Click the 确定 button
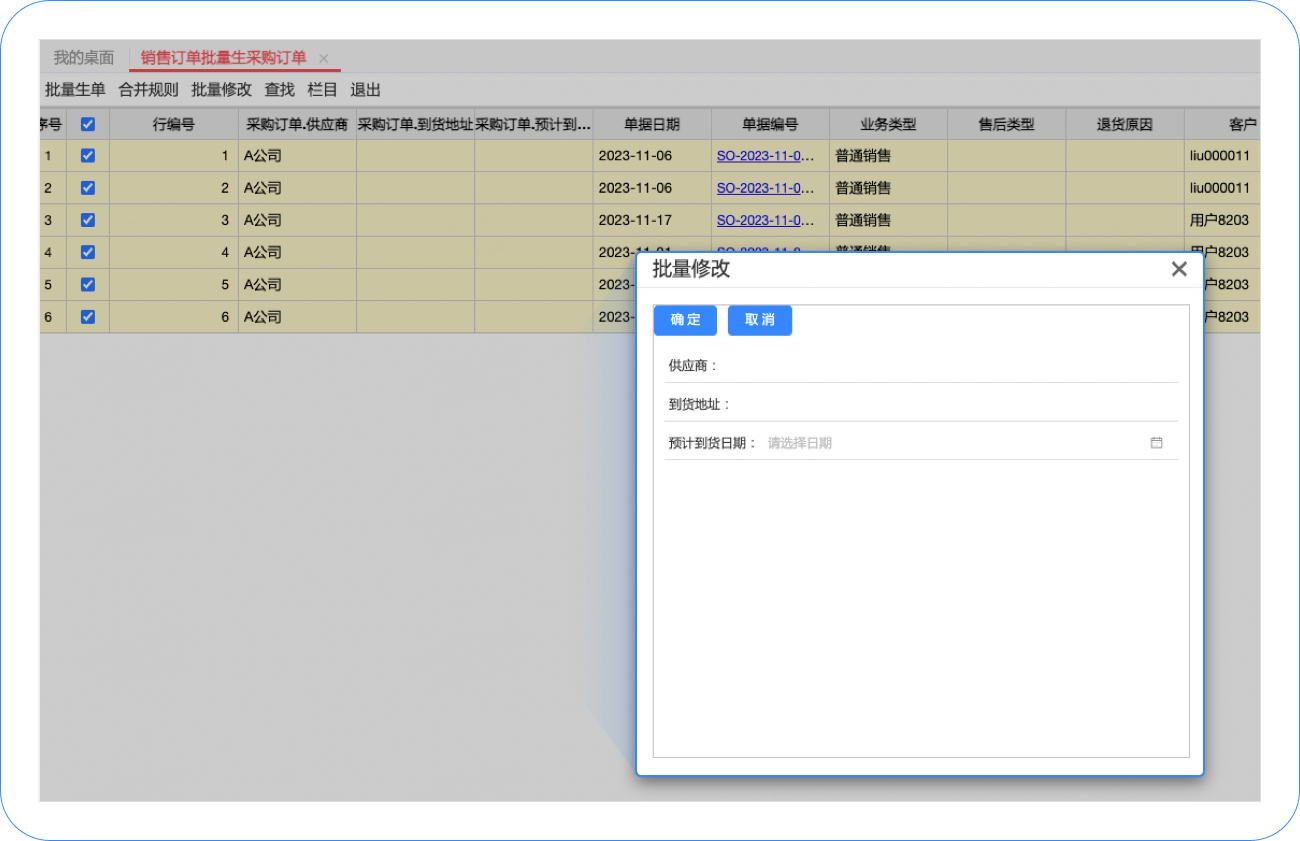 tap(685, 320)
